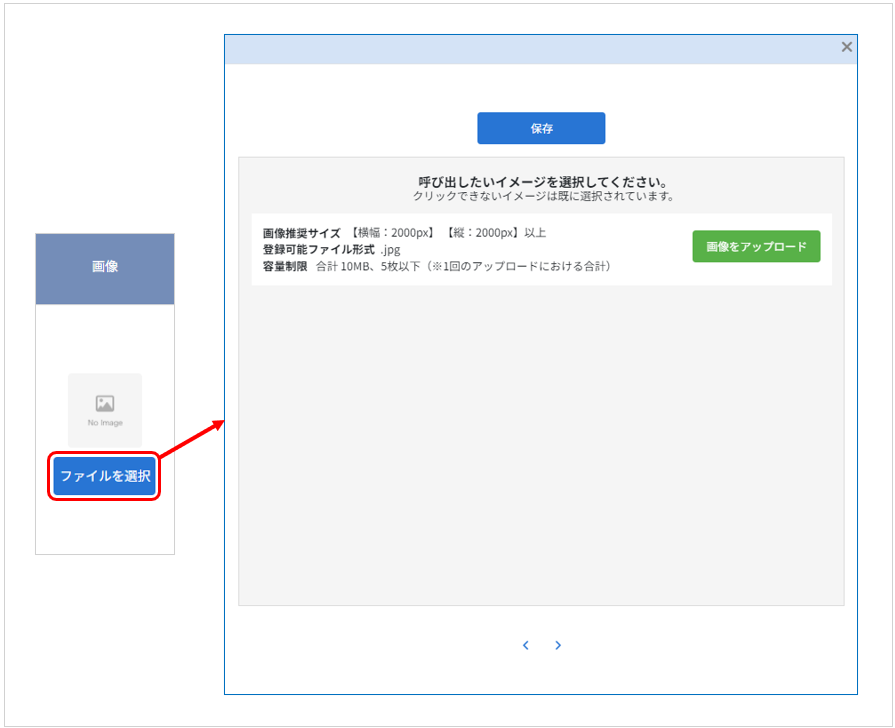The image size is (895, 728).
Task: Click the 画像 column header
Action: 105,268
